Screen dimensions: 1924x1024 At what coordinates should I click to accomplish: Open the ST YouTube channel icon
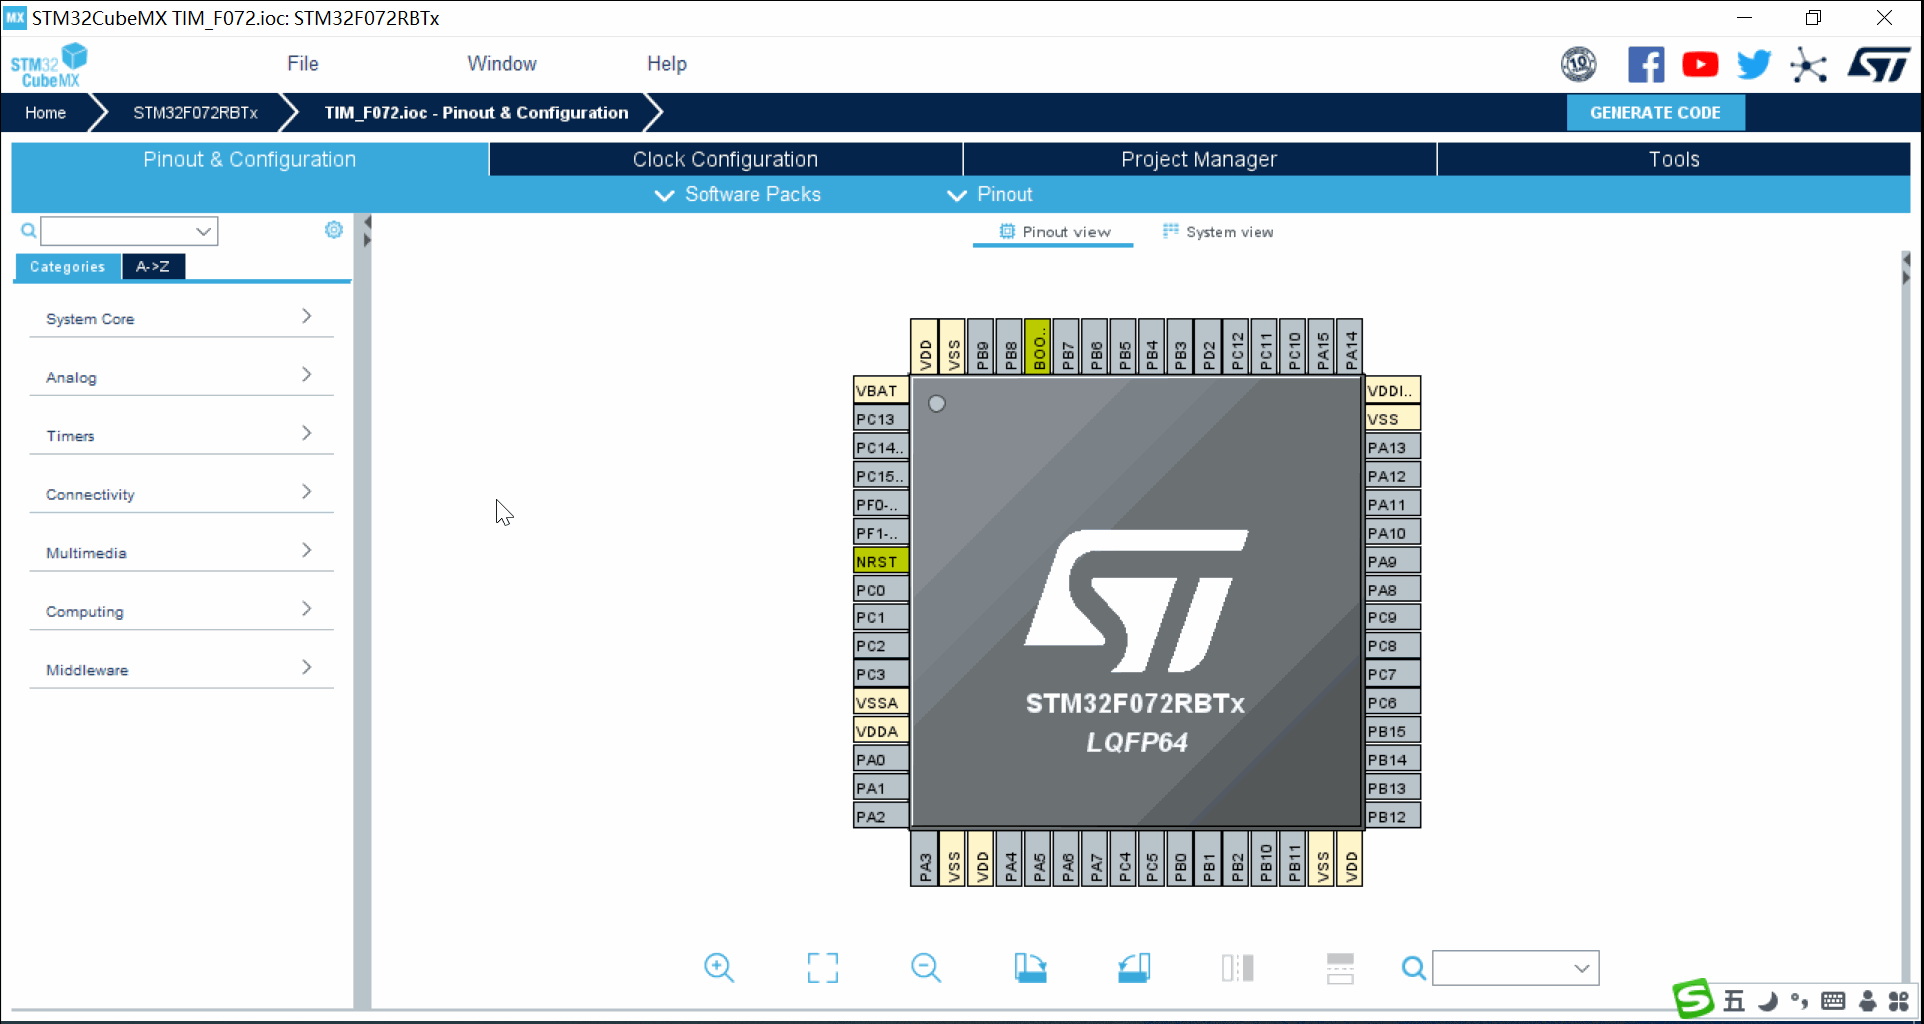pyautogui.click(x=1699, y=63)
